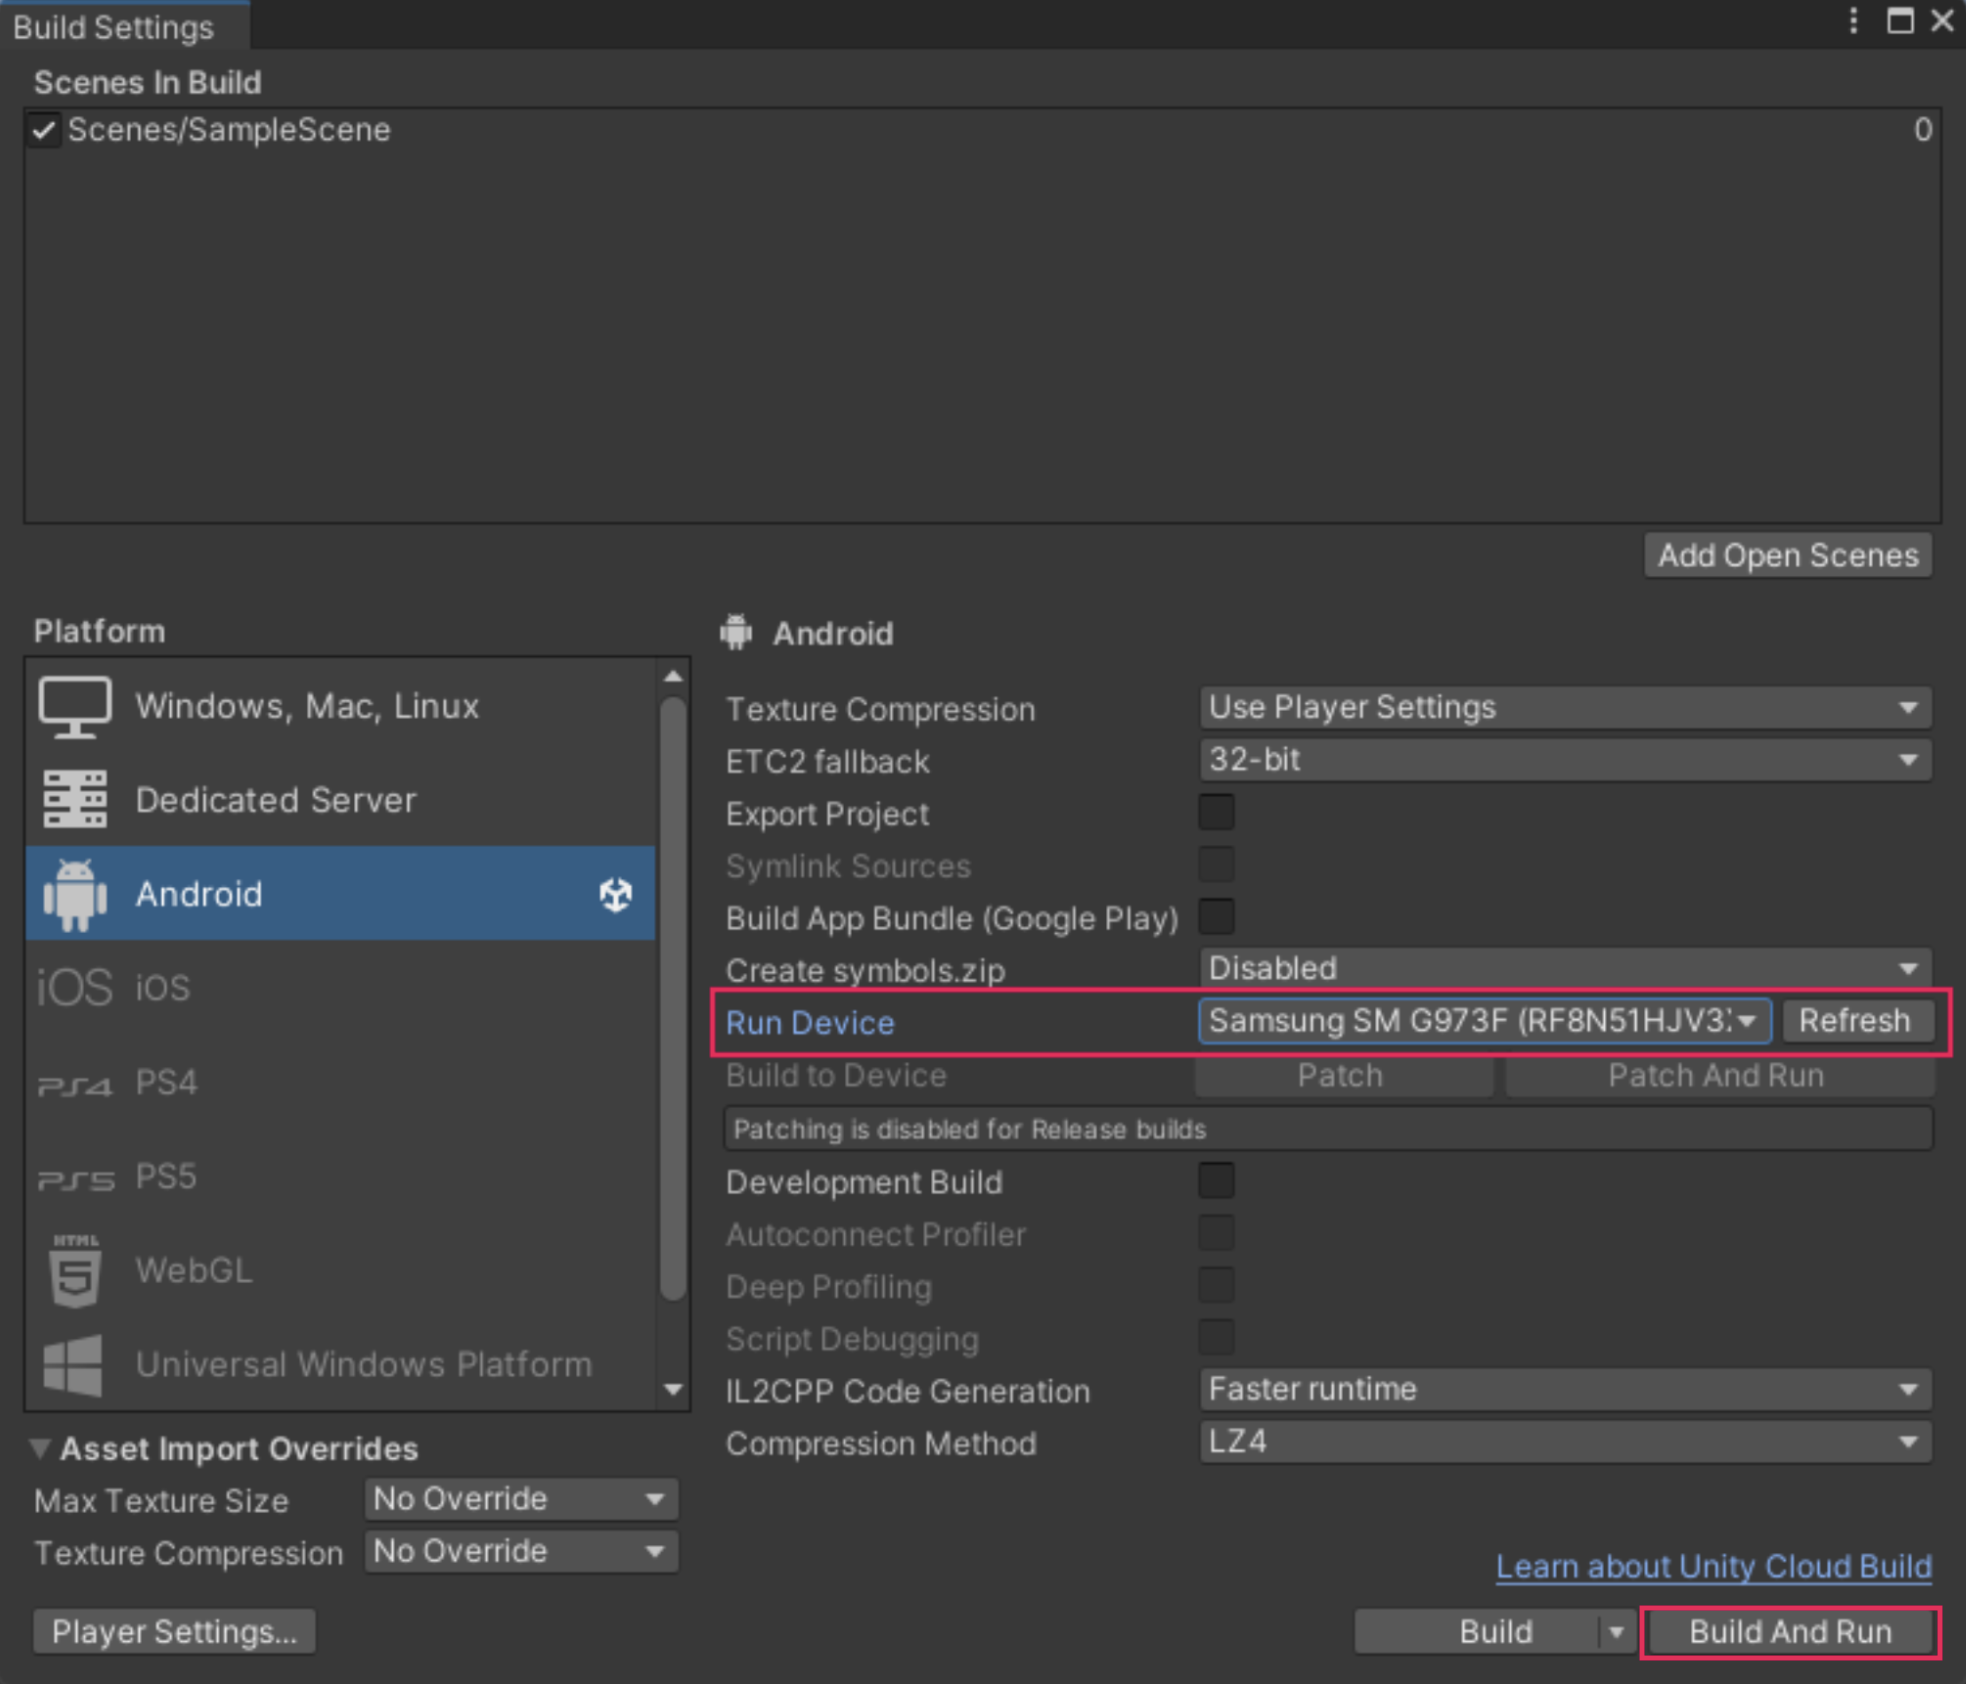The image size is (1966, 1684).
Task: Select the iOS platform icon
Action: point(74,987)
